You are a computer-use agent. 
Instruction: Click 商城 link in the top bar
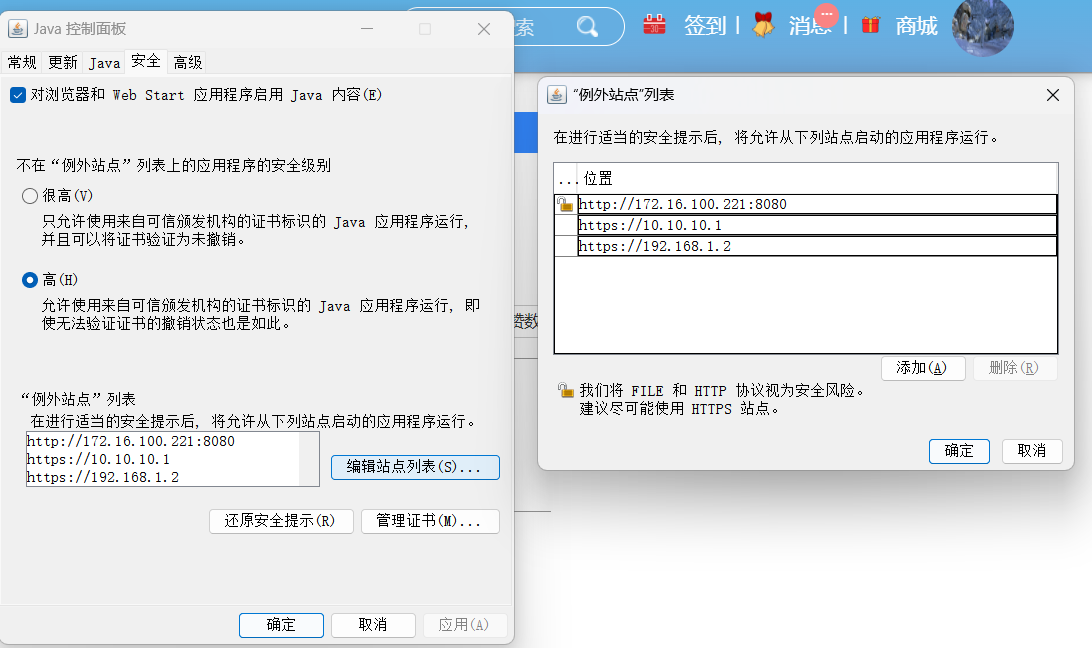click(916, 26)
